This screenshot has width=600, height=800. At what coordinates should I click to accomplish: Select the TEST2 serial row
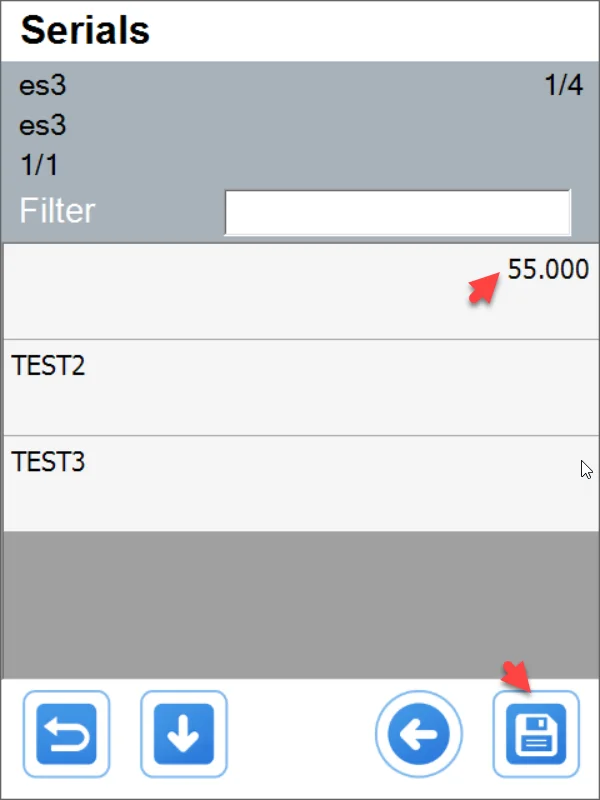click(300, 387)
